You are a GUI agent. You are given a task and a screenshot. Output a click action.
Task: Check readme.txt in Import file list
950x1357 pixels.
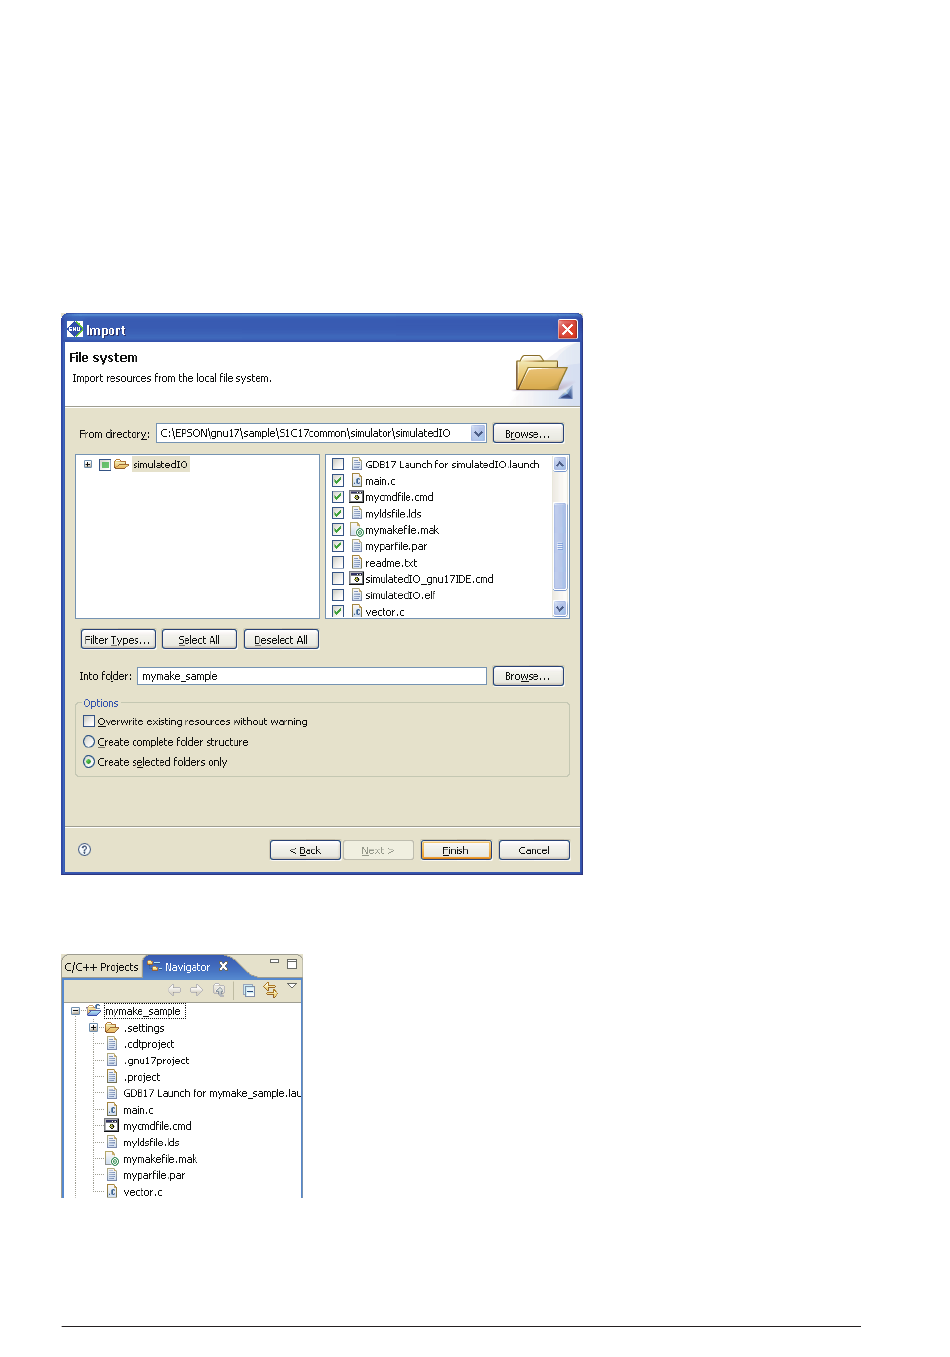pyautogui.click(x=338, y=563)
